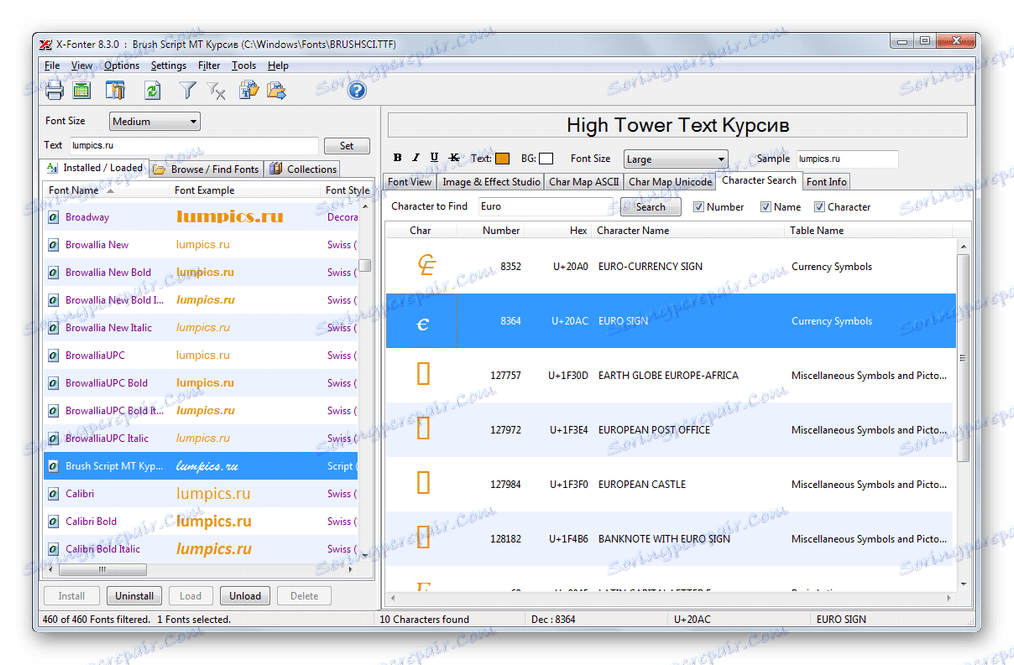Viewport: 1014px width, 665px height.
Task: Click the Set button
Action: click(347, 146)
